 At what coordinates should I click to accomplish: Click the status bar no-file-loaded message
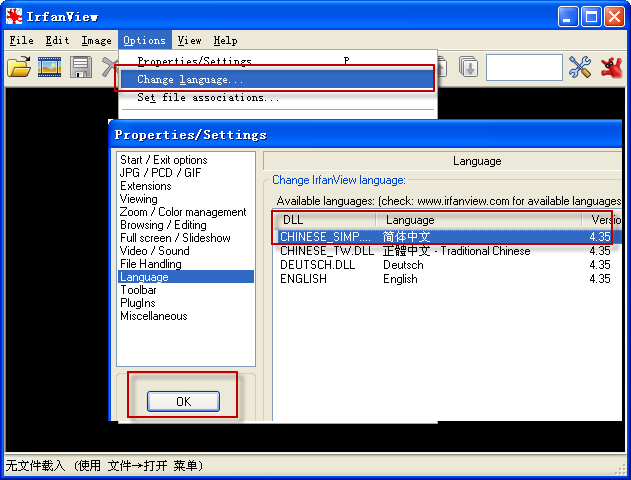104,466
